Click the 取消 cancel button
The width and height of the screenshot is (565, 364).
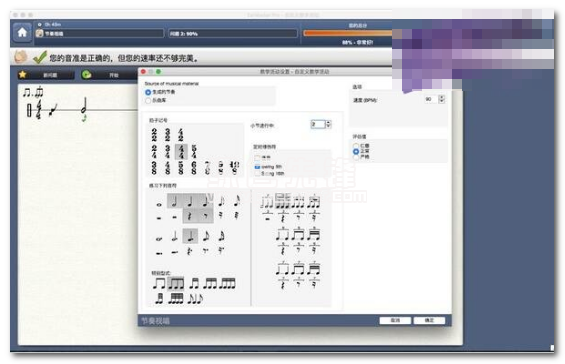click(x=395, y=320)
